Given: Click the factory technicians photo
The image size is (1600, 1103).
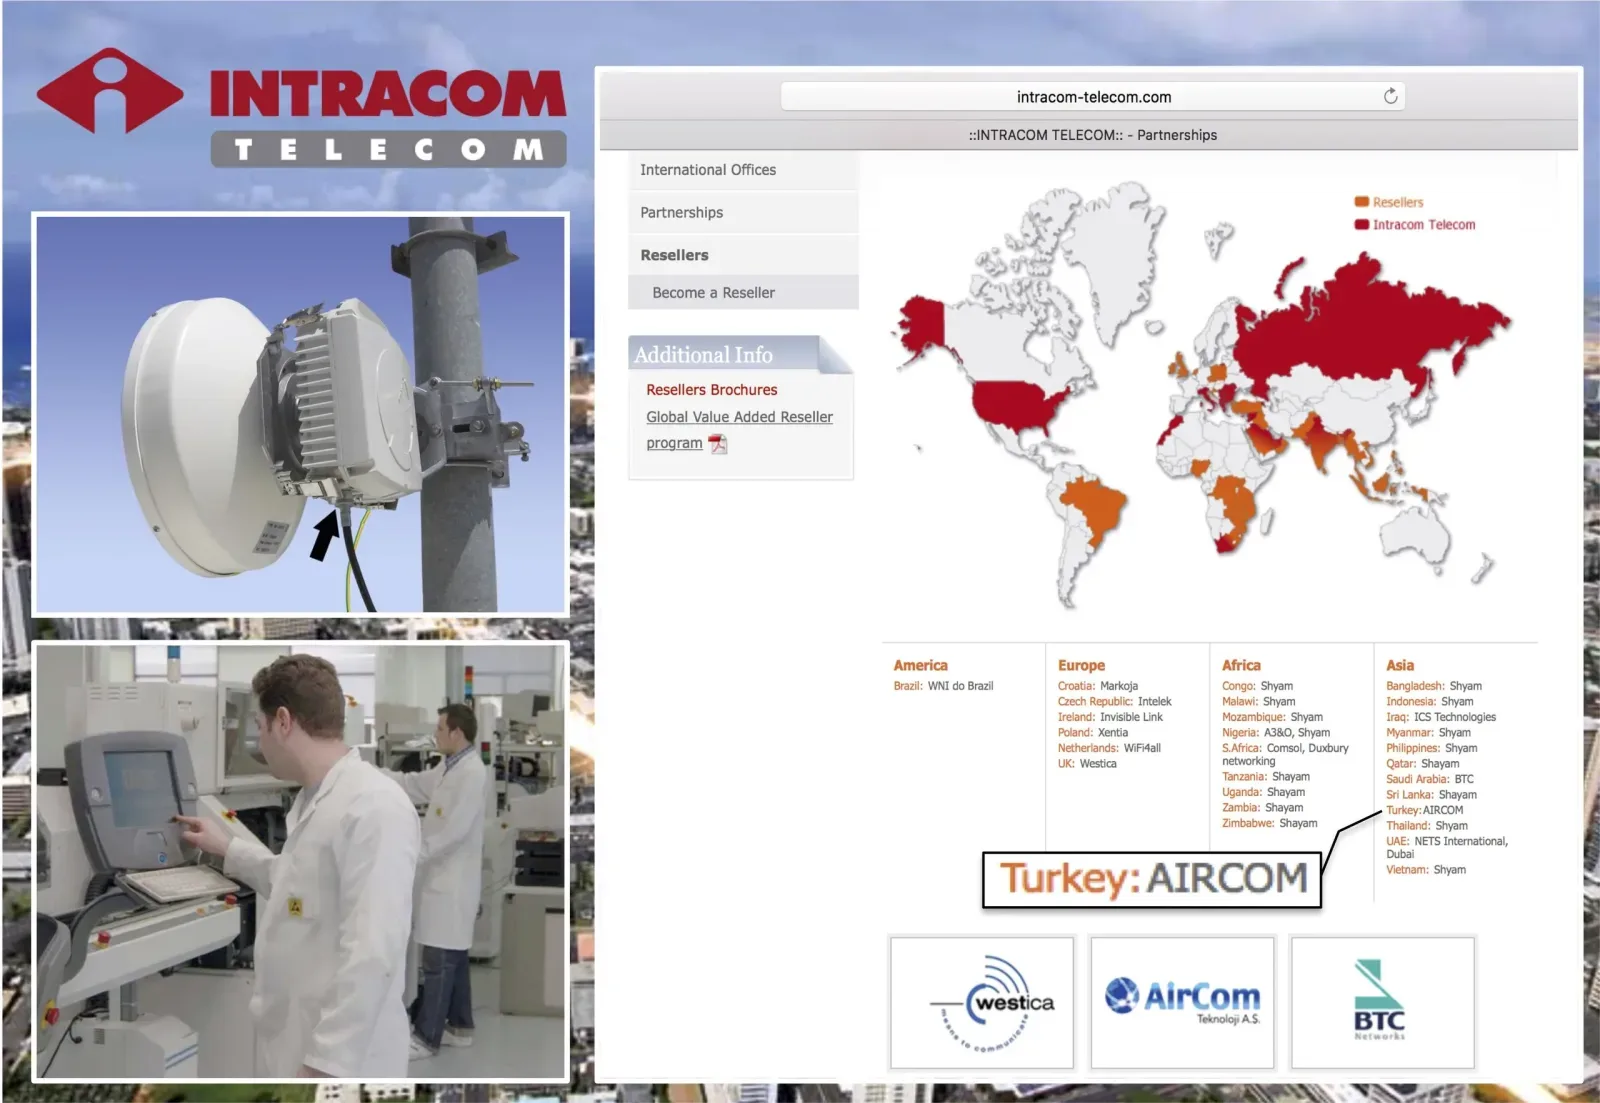Looking at the screenshot, I should pyautogui.click(x=301, y=861).
